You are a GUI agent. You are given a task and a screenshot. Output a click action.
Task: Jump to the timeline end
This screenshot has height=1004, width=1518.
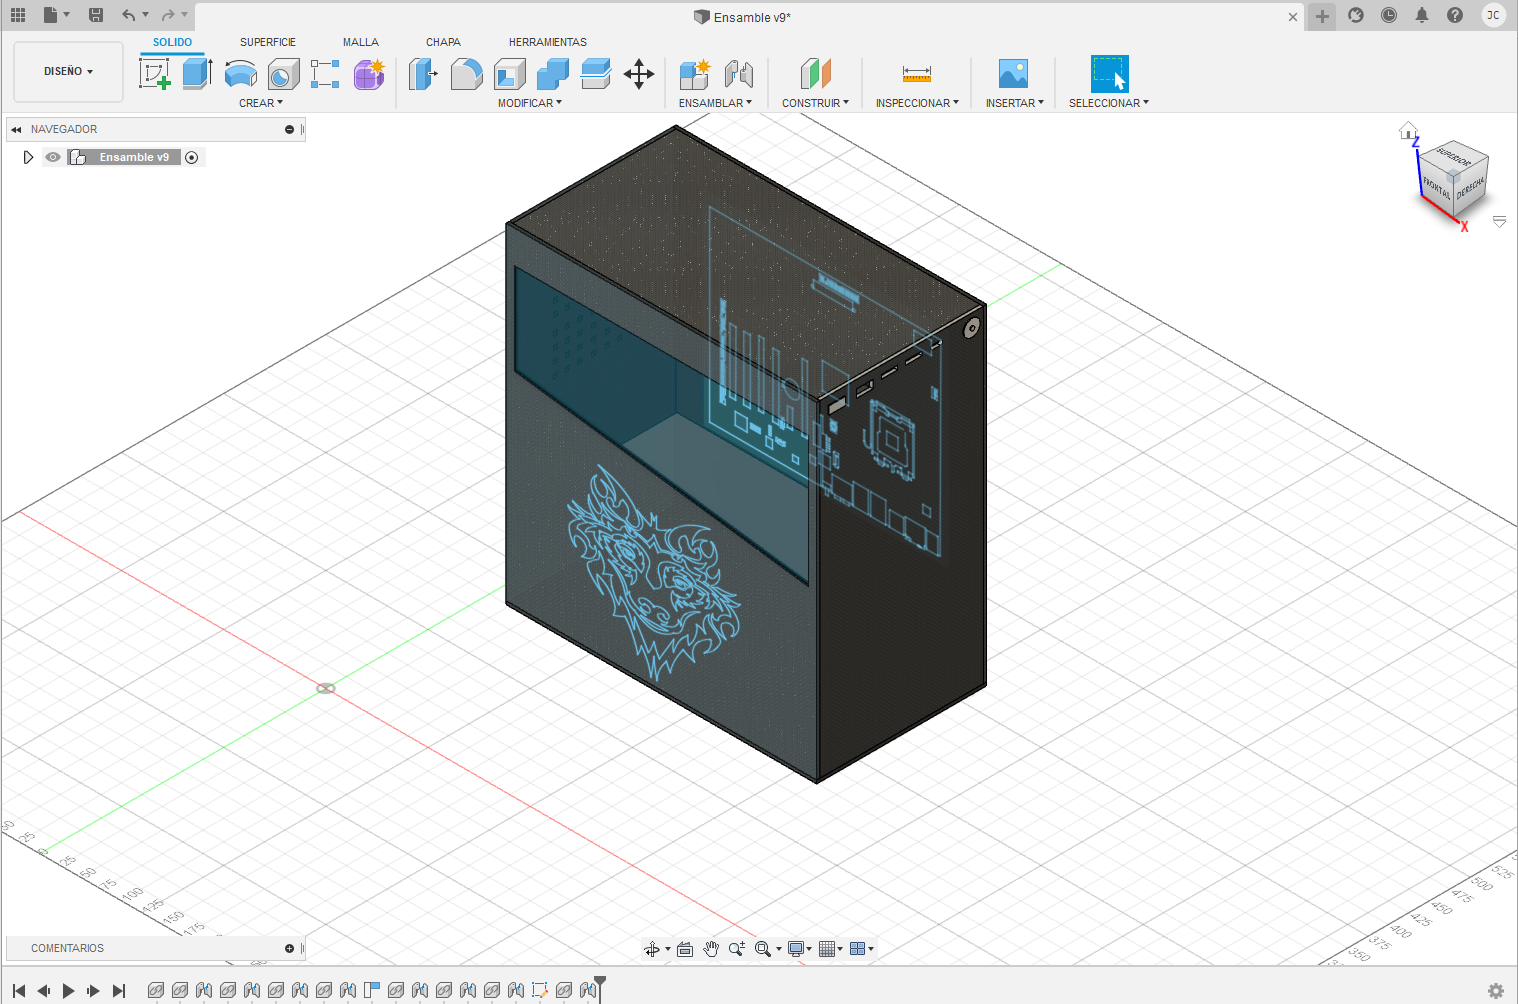point(119,991)
